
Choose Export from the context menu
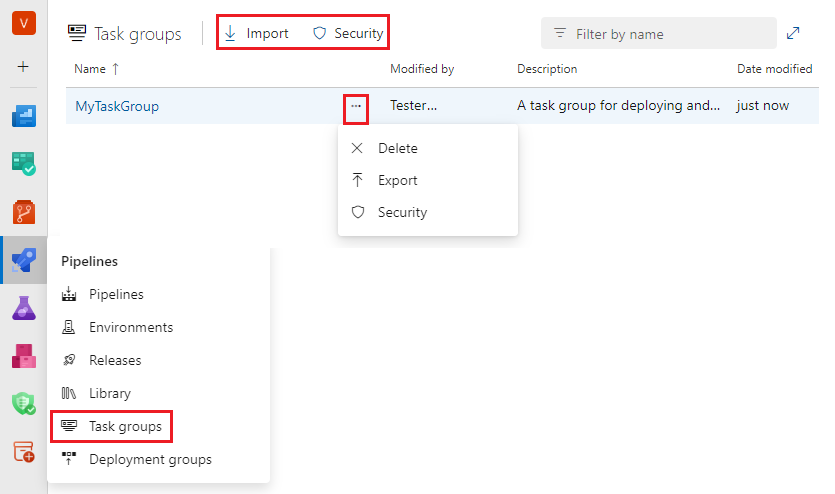[x=397, y=180]
